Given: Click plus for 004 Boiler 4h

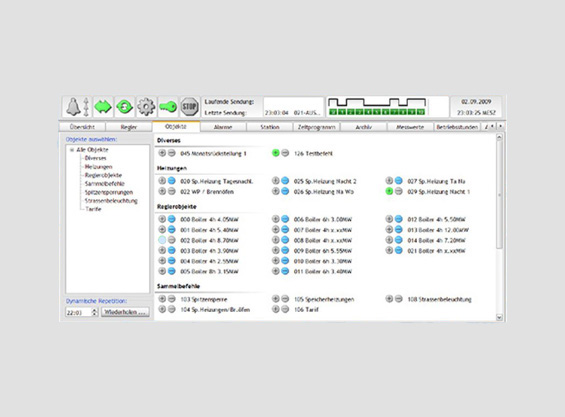Looking at the screenshot, I should pos(162,261).
